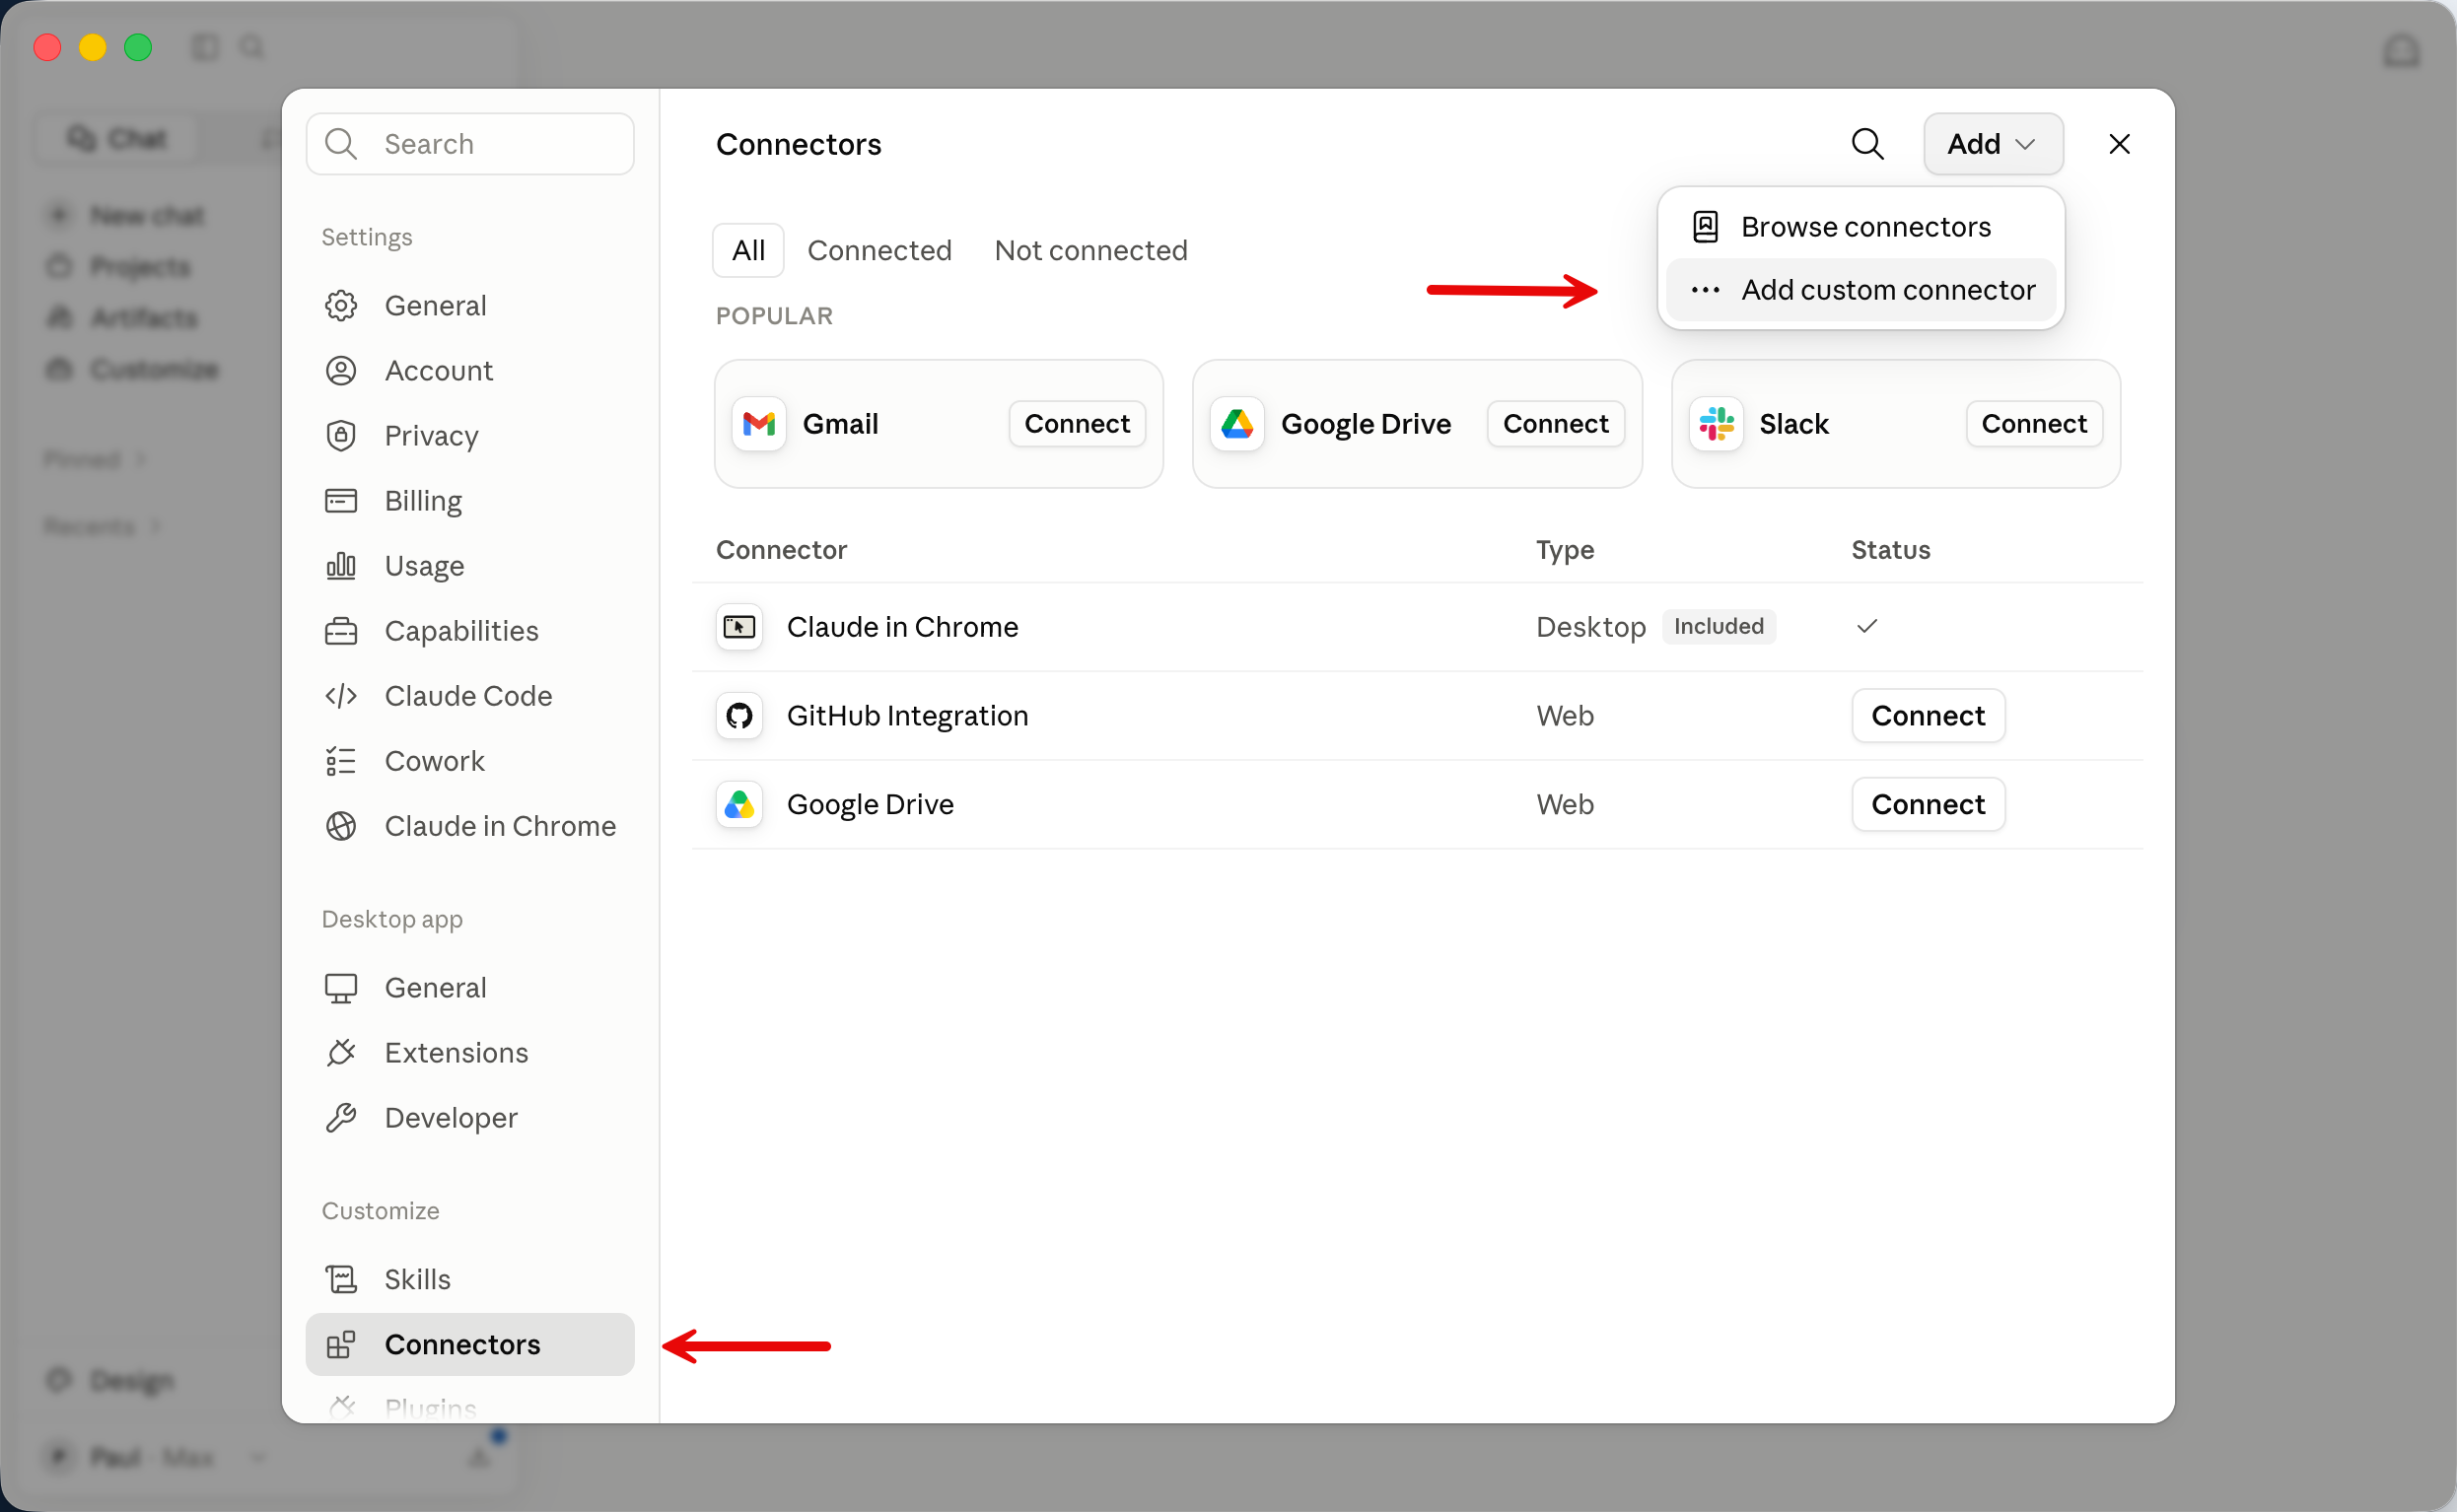This screenshot has height=1512, width=2457.
Task: Switch to the Not connected tab
Action: [1091, 250]
